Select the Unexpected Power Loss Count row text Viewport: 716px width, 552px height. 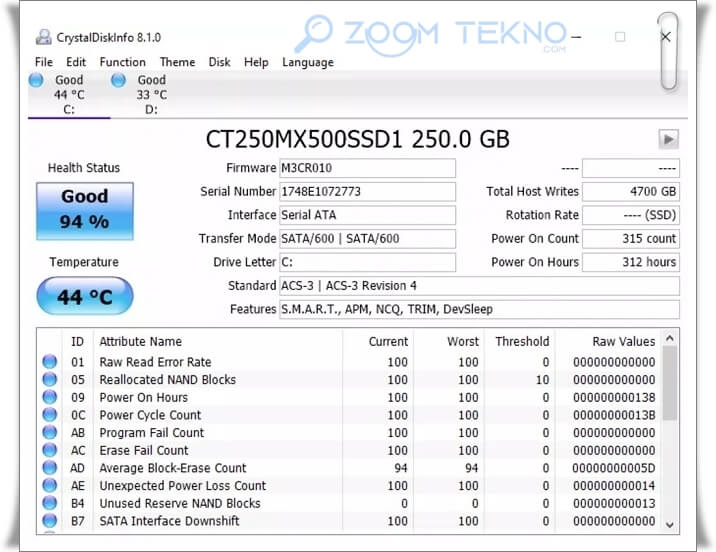tap(183, 486)
